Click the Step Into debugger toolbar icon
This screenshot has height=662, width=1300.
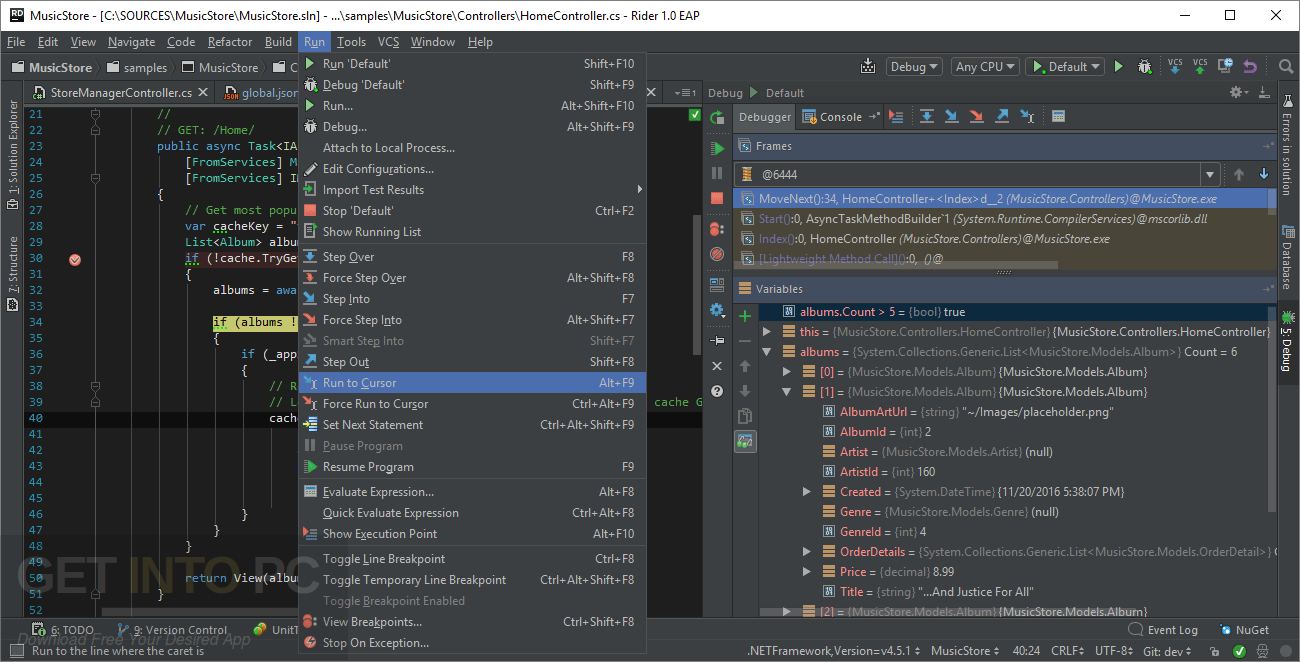coord(952,117)
